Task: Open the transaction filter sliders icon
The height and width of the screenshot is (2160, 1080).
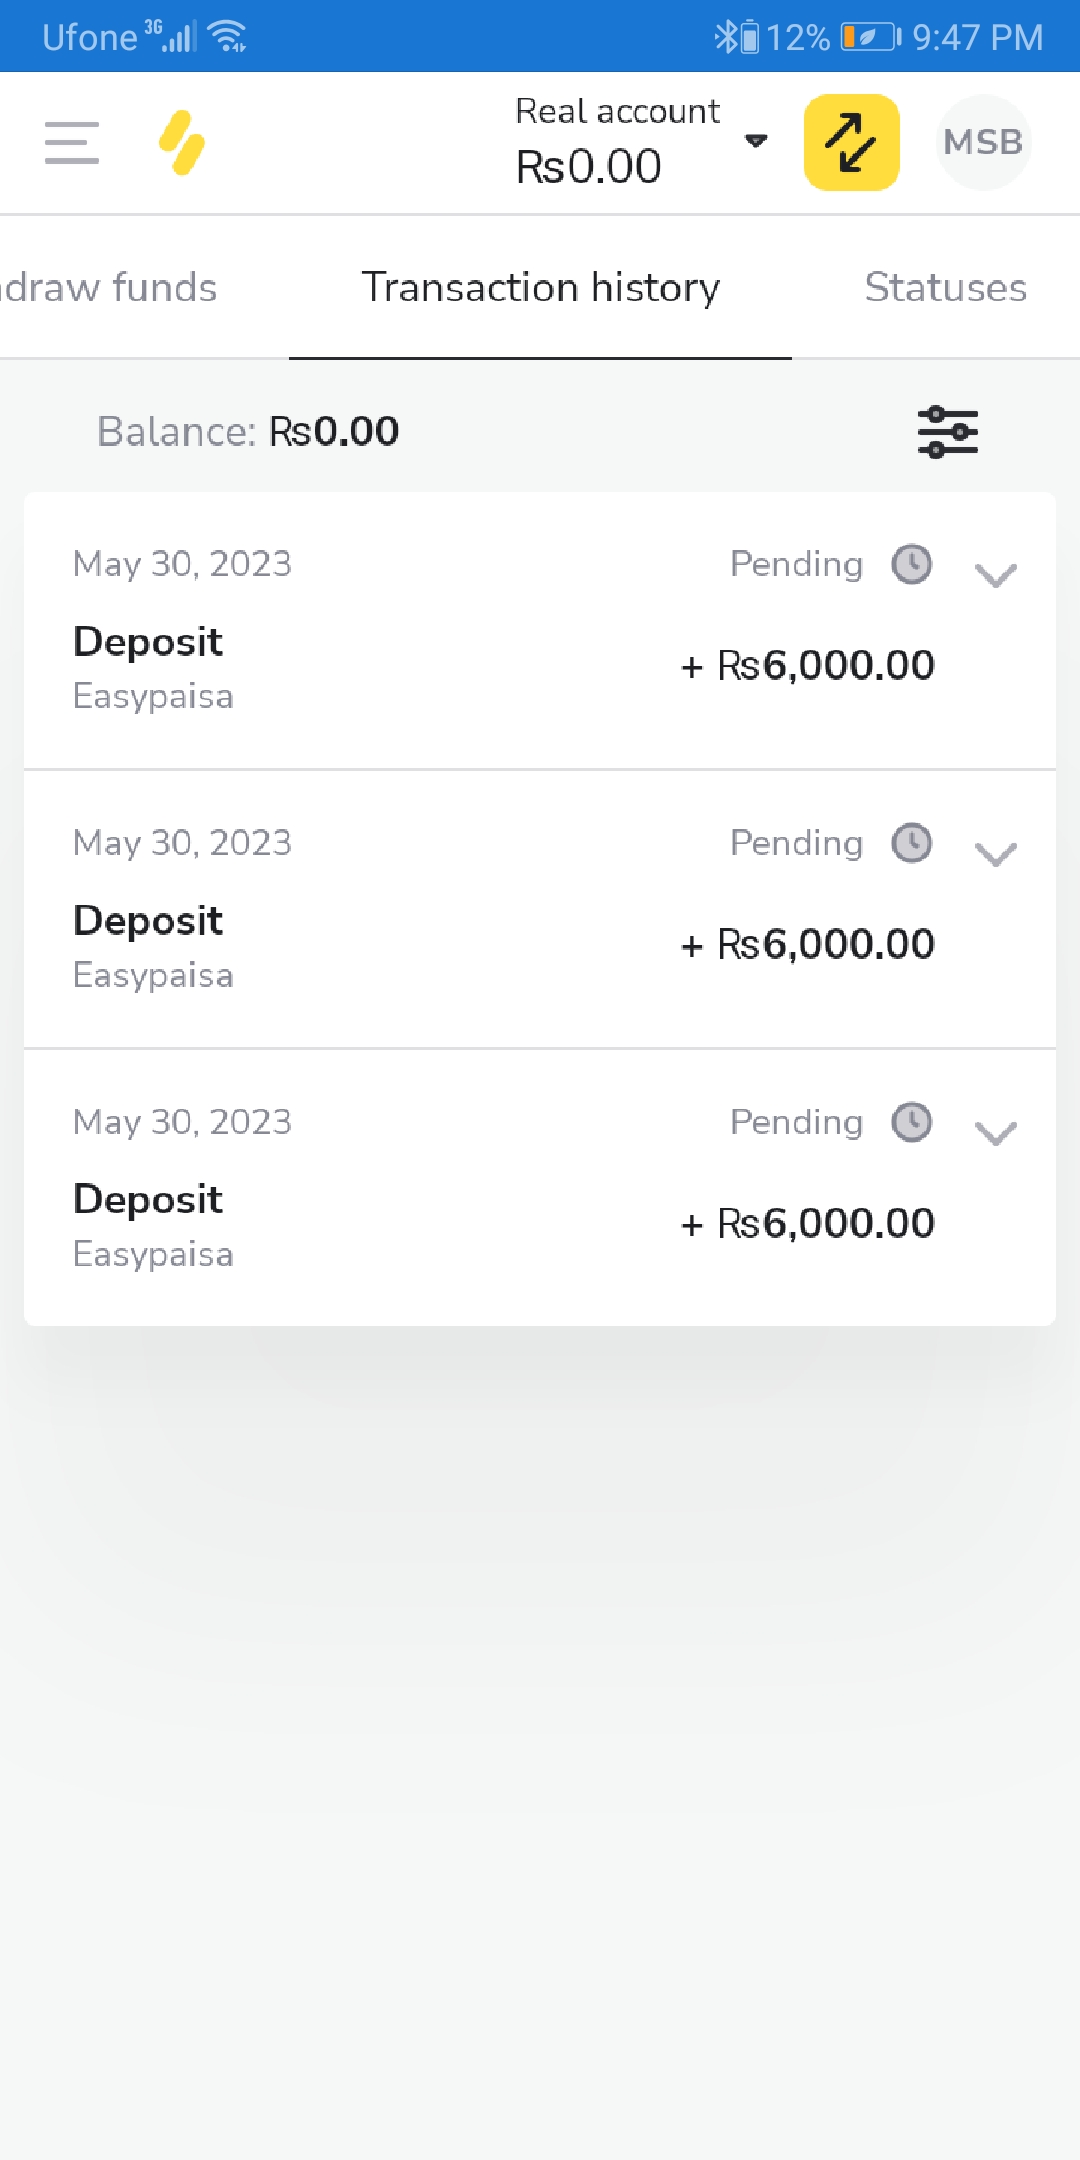Action: (x=947, y=432)
